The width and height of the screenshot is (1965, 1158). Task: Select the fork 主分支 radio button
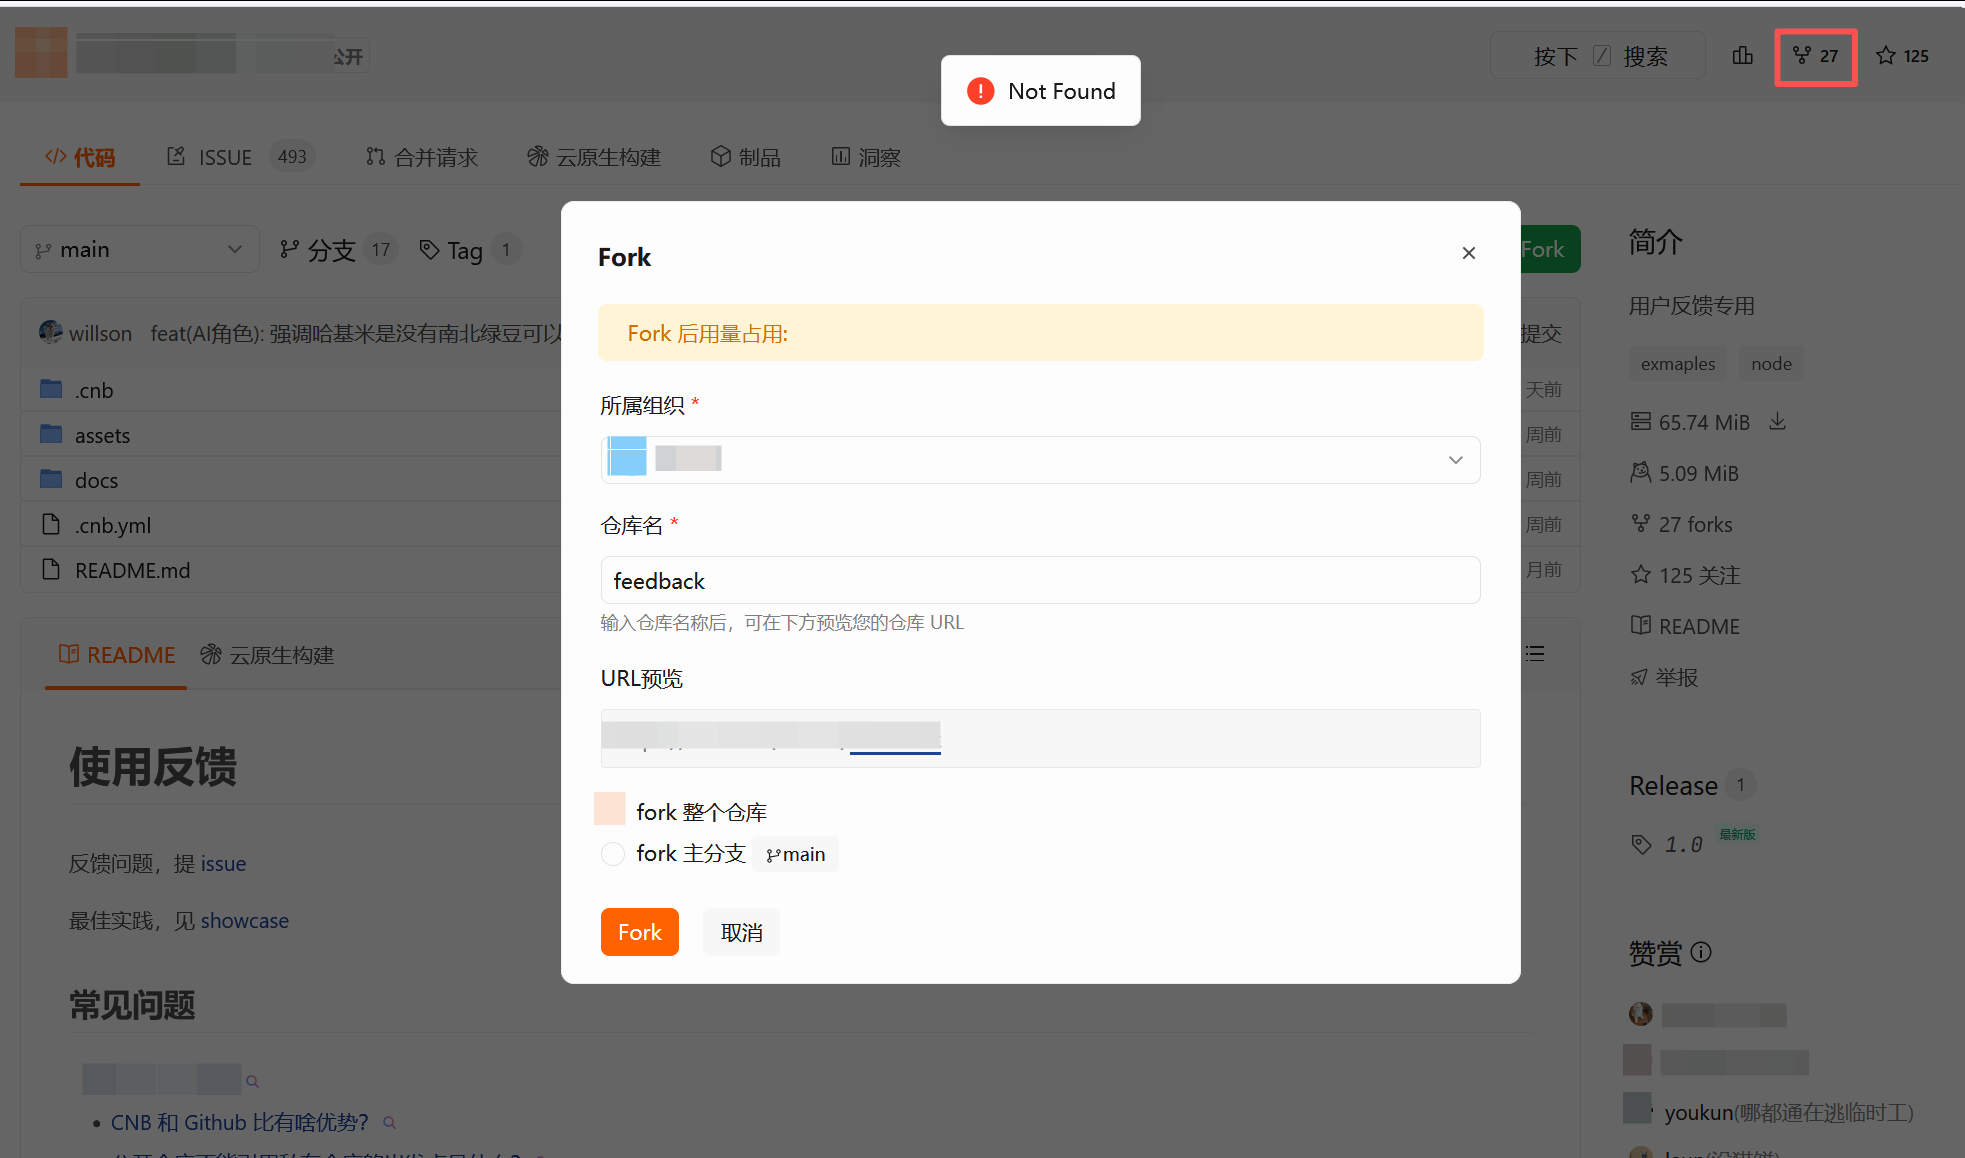613,854
